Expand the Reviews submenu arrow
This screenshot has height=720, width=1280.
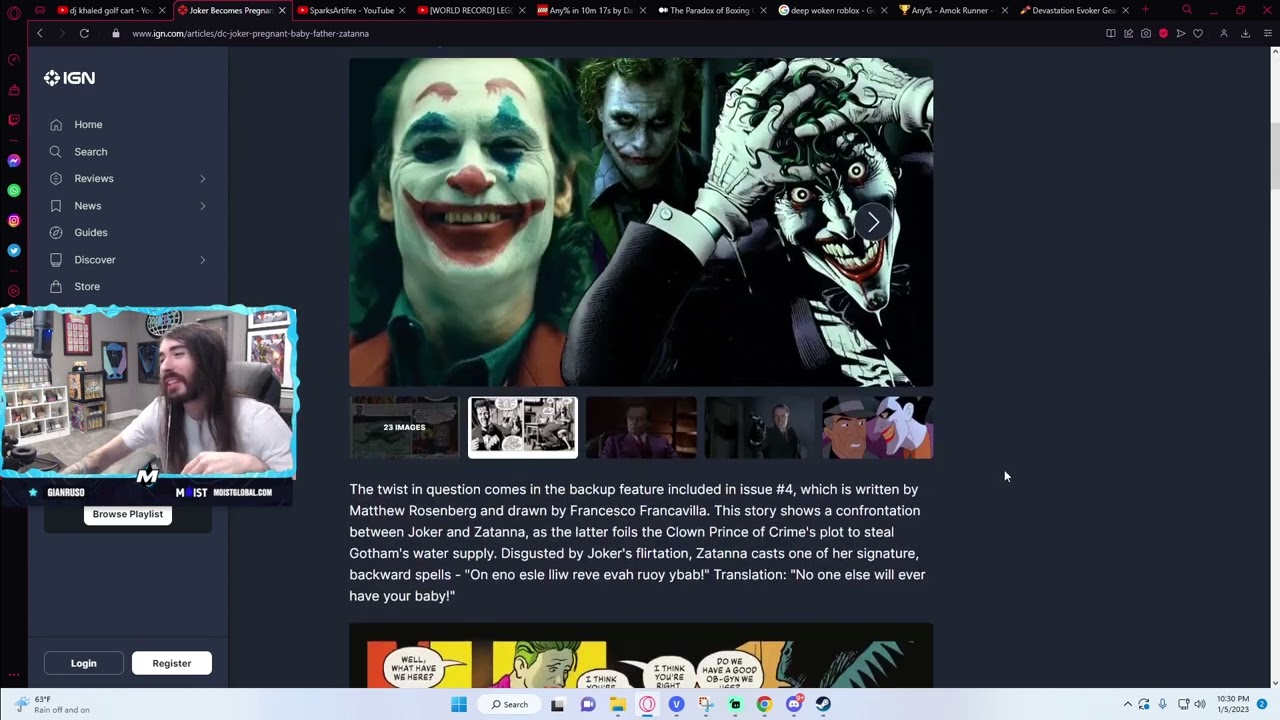coord(202,179)
